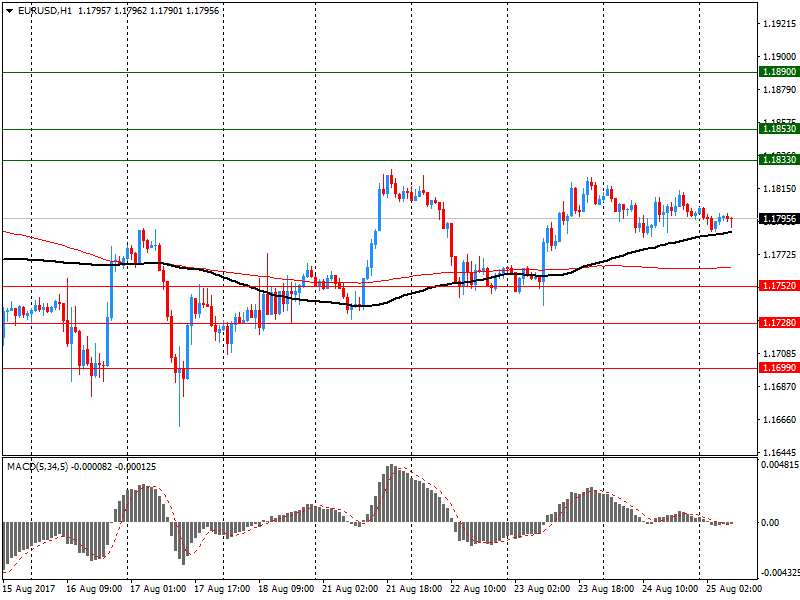This screenshot has width=800, height=600.
Task: Click the 1.18330 green level price label
Action: click(x=779, y=160)
